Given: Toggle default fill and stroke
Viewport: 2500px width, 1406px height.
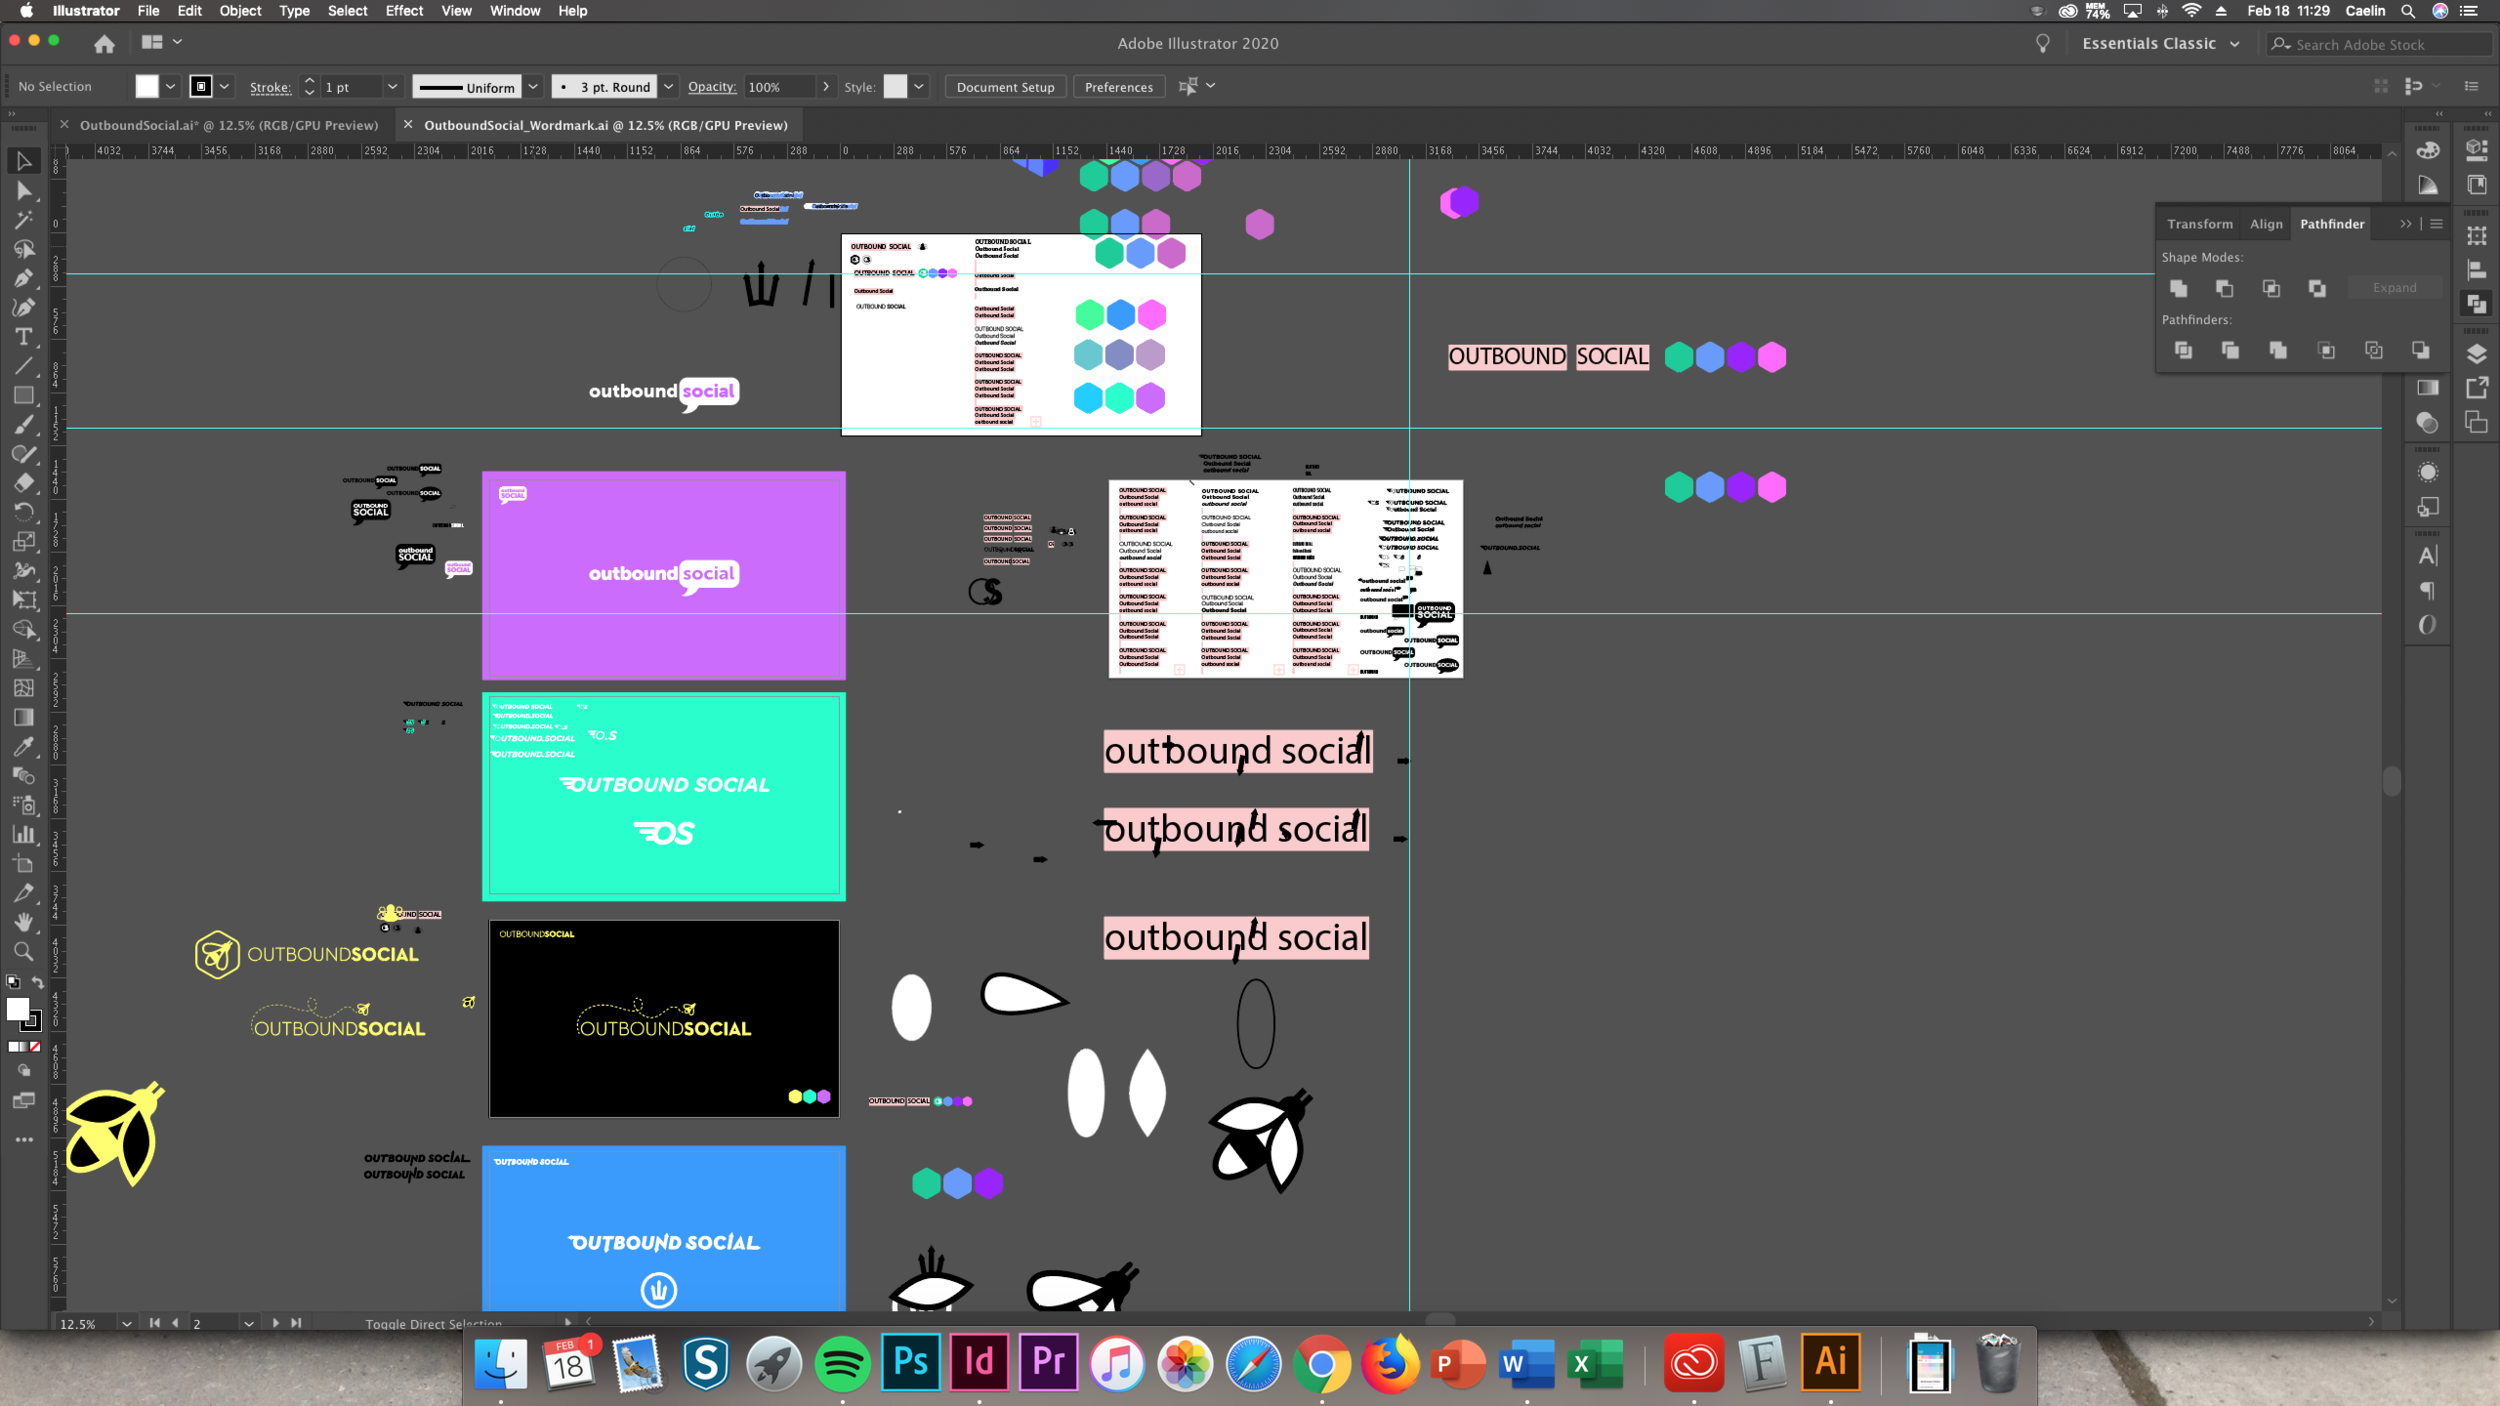Looking at the screenshot, I should [13, 983].
